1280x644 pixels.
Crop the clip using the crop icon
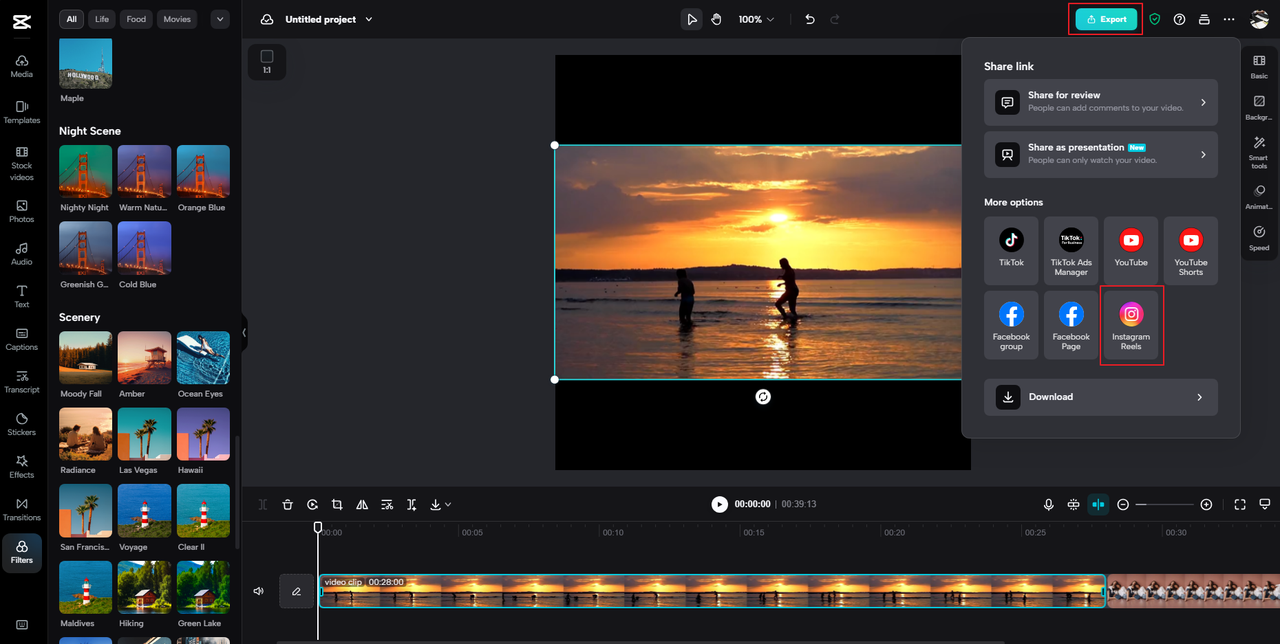(337, 505)
